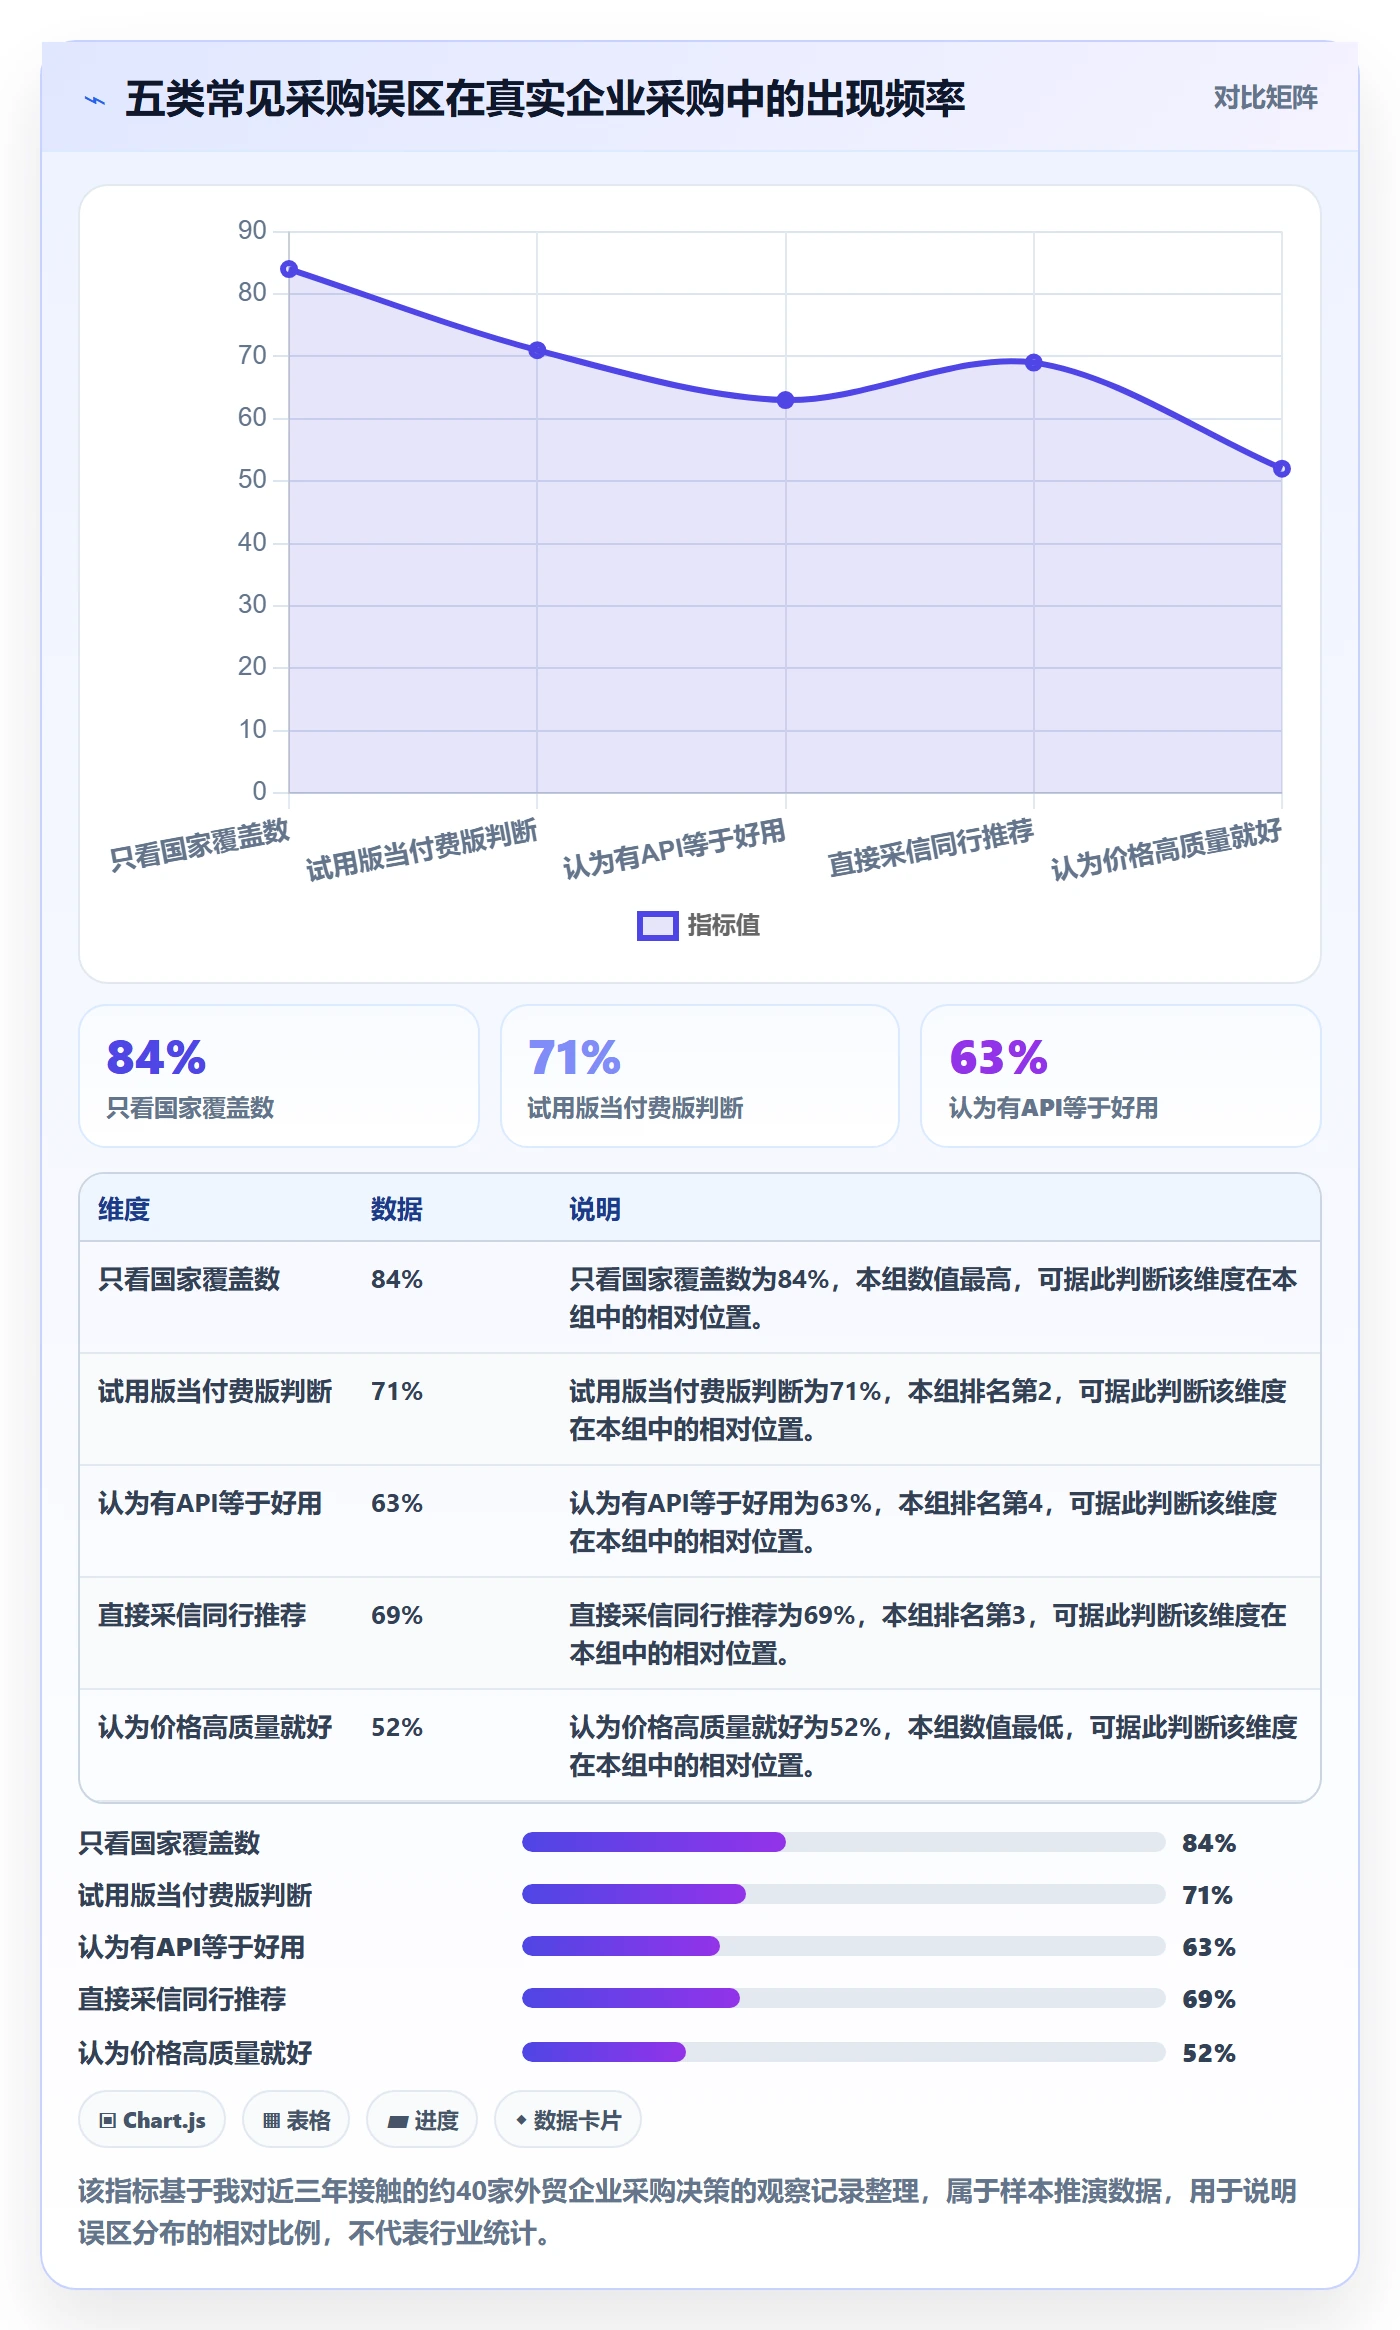
Task: Click the 69% cell in the table
Action: (x=397, y=1615)
